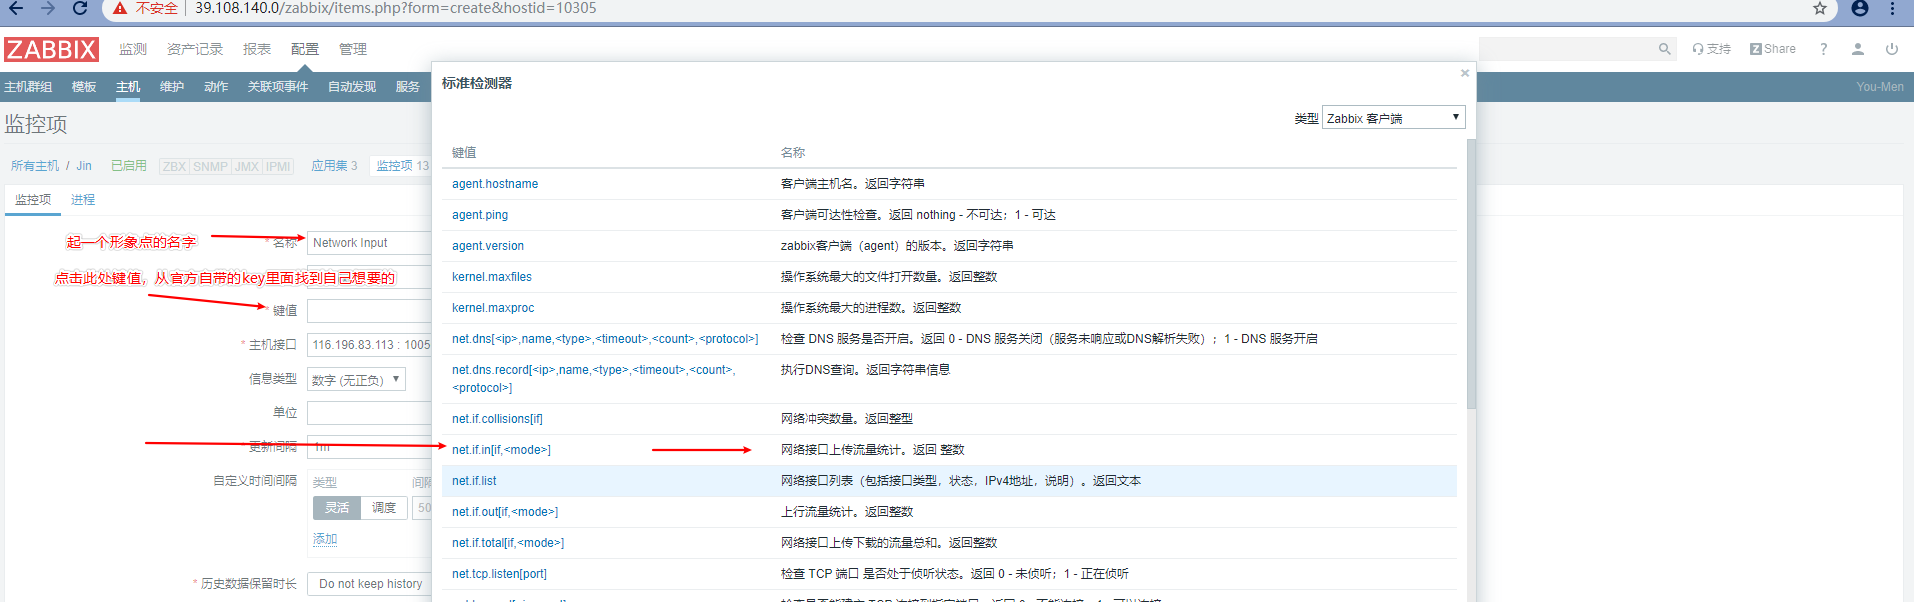
Task: Click the popup vertical scrollbar
Action: point(1470,275)
